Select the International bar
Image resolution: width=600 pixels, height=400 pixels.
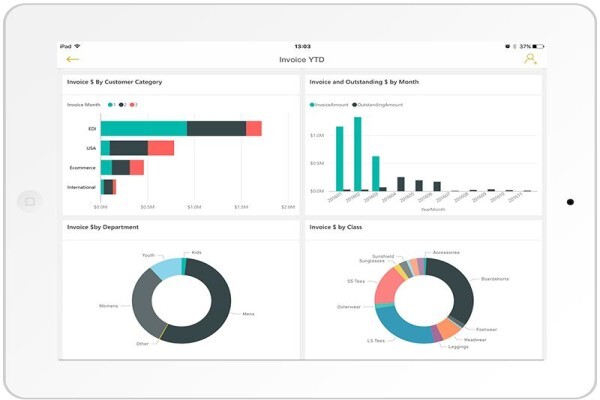pos(108,187)
